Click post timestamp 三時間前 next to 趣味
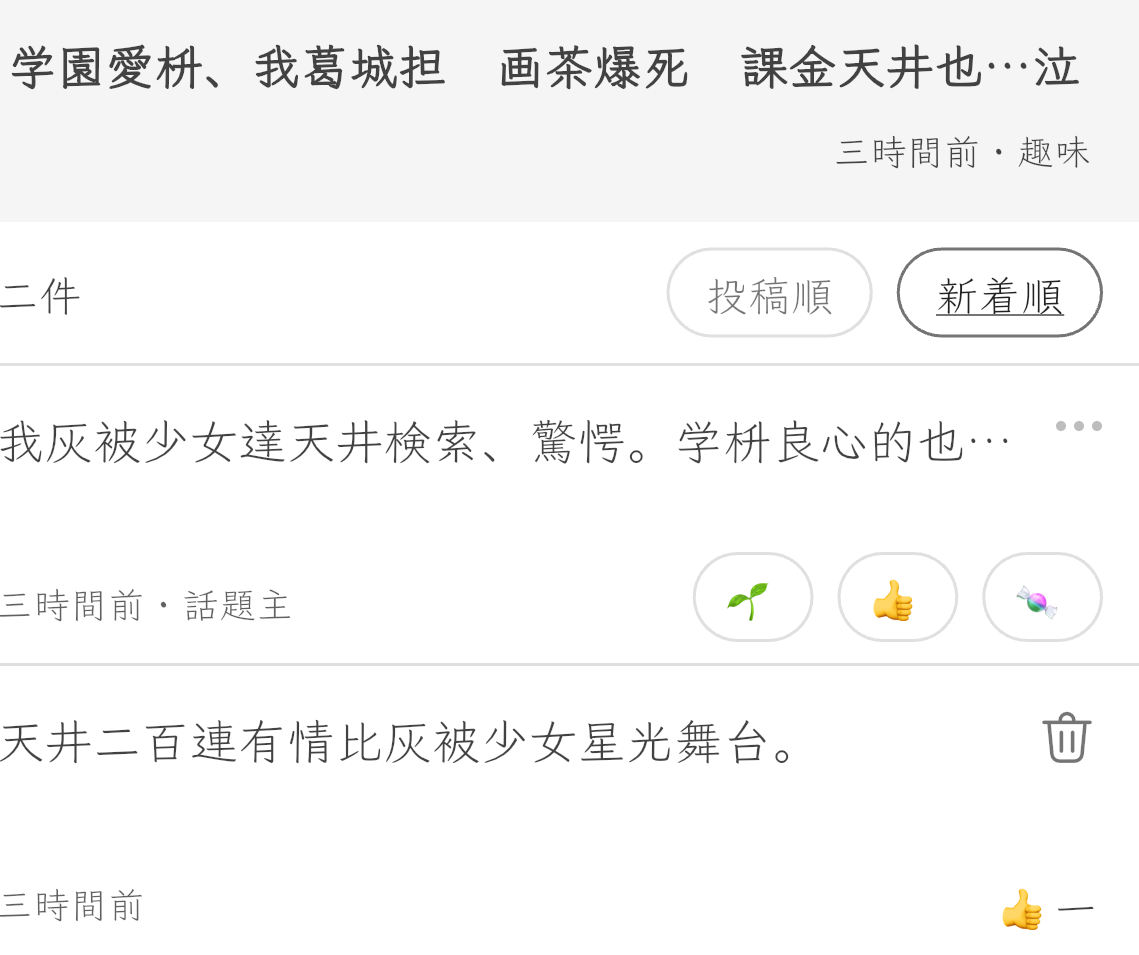The height and width of the screenshot is (955, 1139). coord(907,153)
